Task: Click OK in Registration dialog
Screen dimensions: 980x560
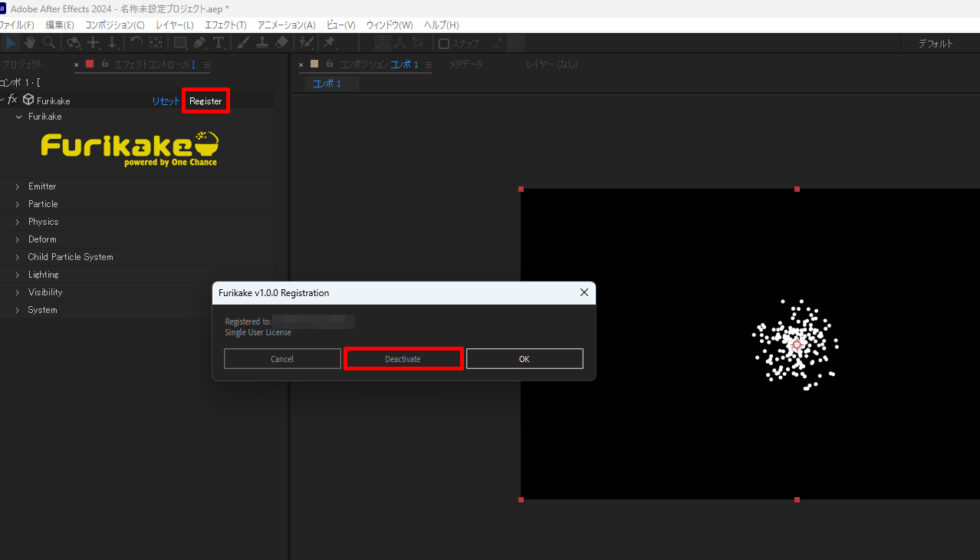Action: (524, 359)
